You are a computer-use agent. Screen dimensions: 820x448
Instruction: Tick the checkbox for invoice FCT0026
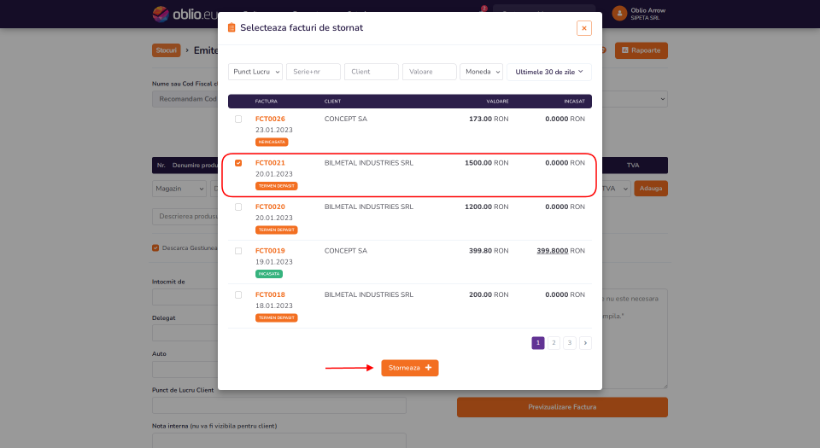point(238,119)
